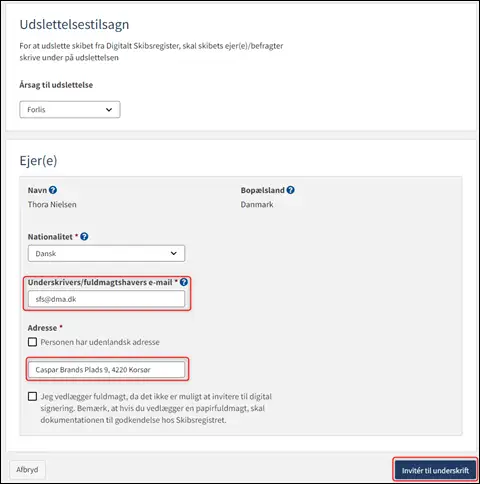Click the 'Adresse' field label

42,328
